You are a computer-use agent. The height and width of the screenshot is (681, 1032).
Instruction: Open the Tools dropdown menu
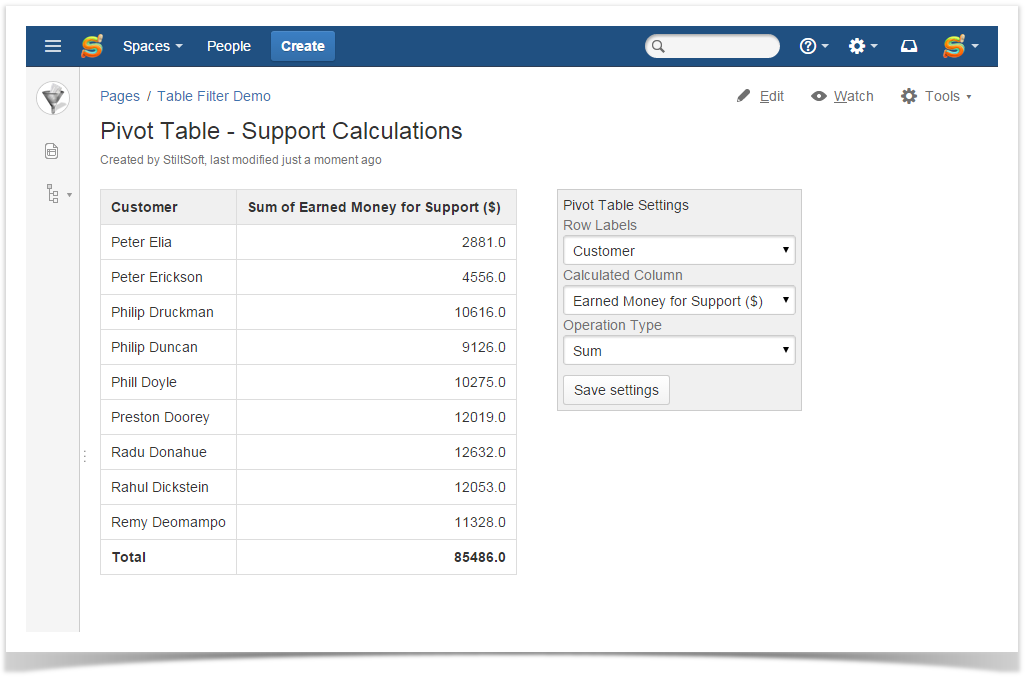pos(936,96)
